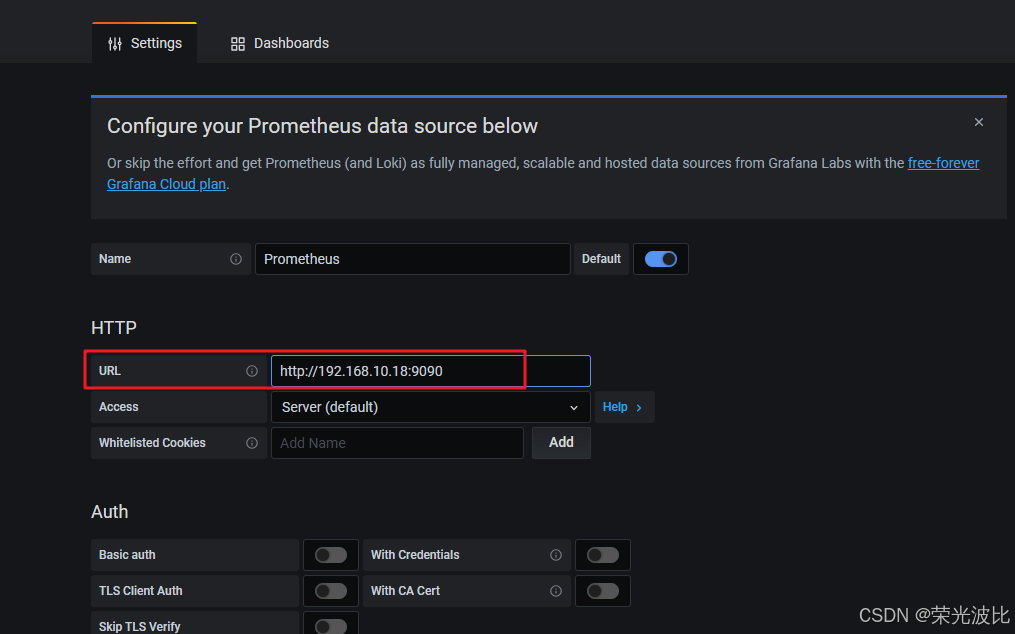This screenshot has height=634, width=1015.
Task: Click the With CA Cert info icon
Action: coord(555,591)
